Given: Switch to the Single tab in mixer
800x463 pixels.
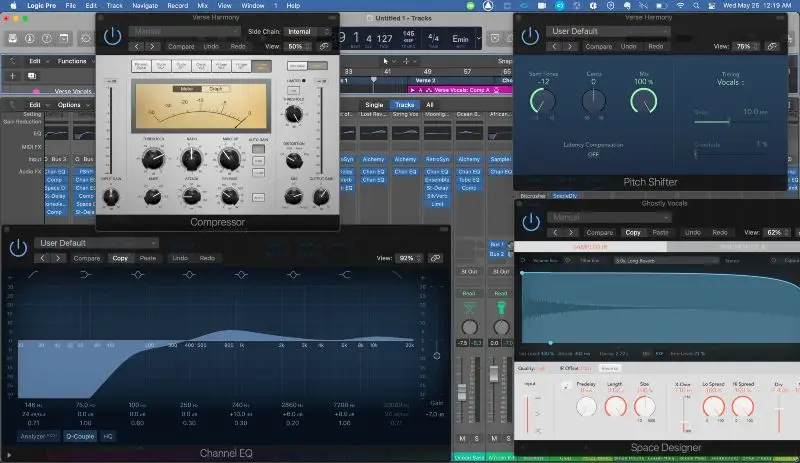Looking at the screenshot, I should pyautogui.click(x=373, y=105).
